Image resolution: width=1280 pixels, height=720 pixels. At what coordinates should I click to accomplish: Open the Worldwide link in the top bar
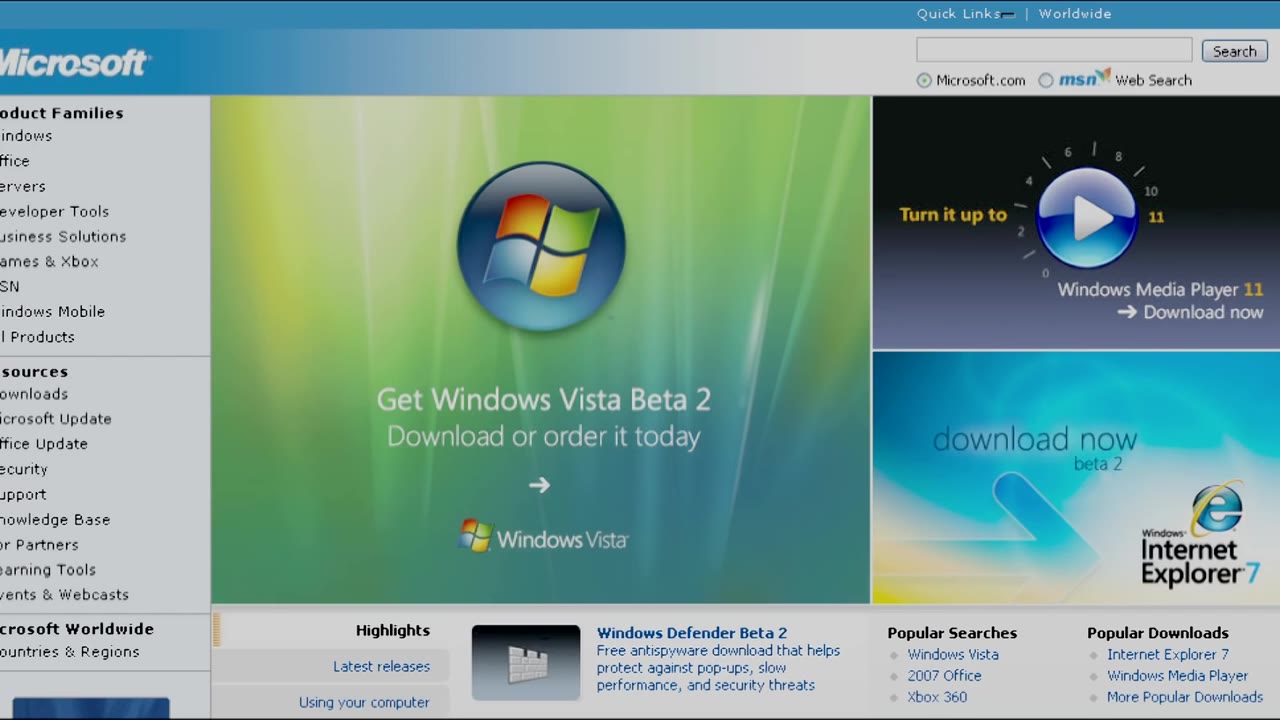(1075, 14)
